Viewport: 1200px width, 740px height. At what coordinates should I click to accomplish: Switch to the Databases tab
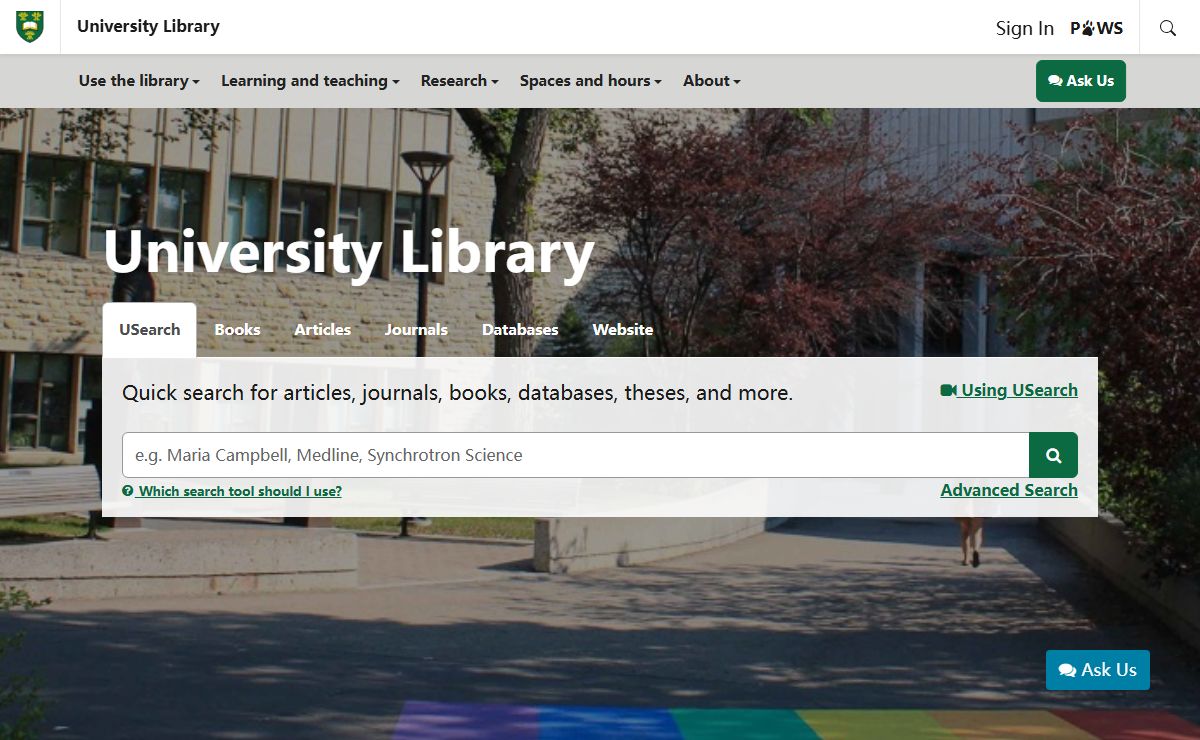pyautogui.click(x=520, y=330)
